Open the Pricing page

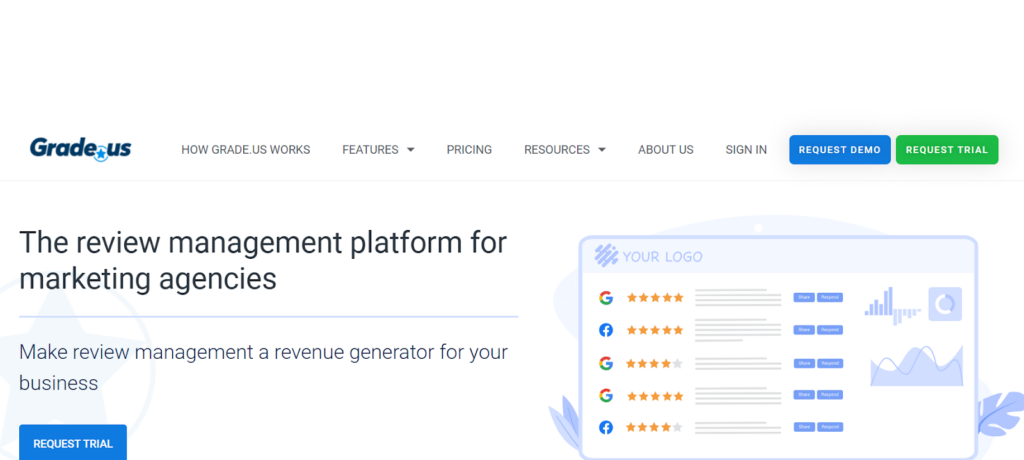tap(469, 150)
